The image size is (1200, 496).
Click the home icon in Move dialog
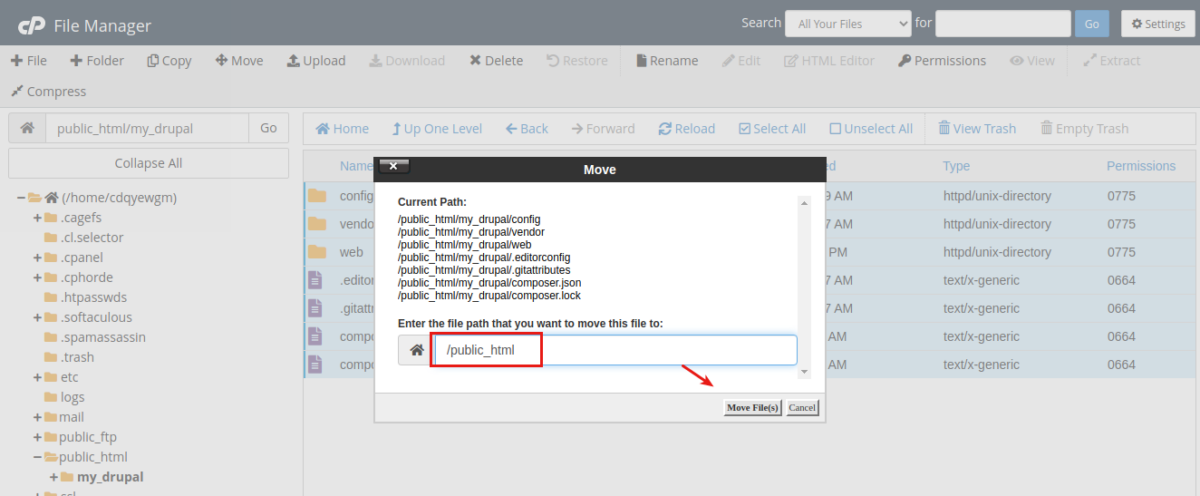pyautogui.click(x=416, y=350)
